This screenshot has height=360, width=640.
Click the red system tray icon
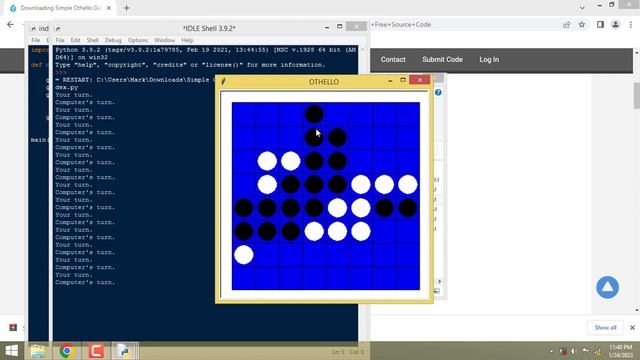pos(563,351)
